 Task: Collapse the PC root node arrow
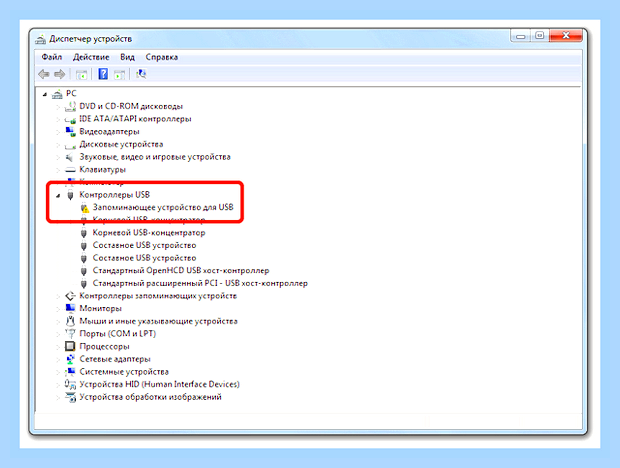tap(45, 94)
